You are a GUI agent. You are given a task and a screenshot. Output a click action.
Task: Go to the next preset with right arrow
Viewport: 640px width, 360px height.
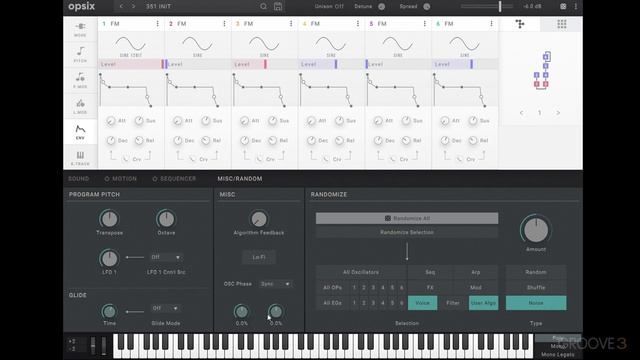pos(133,7)
